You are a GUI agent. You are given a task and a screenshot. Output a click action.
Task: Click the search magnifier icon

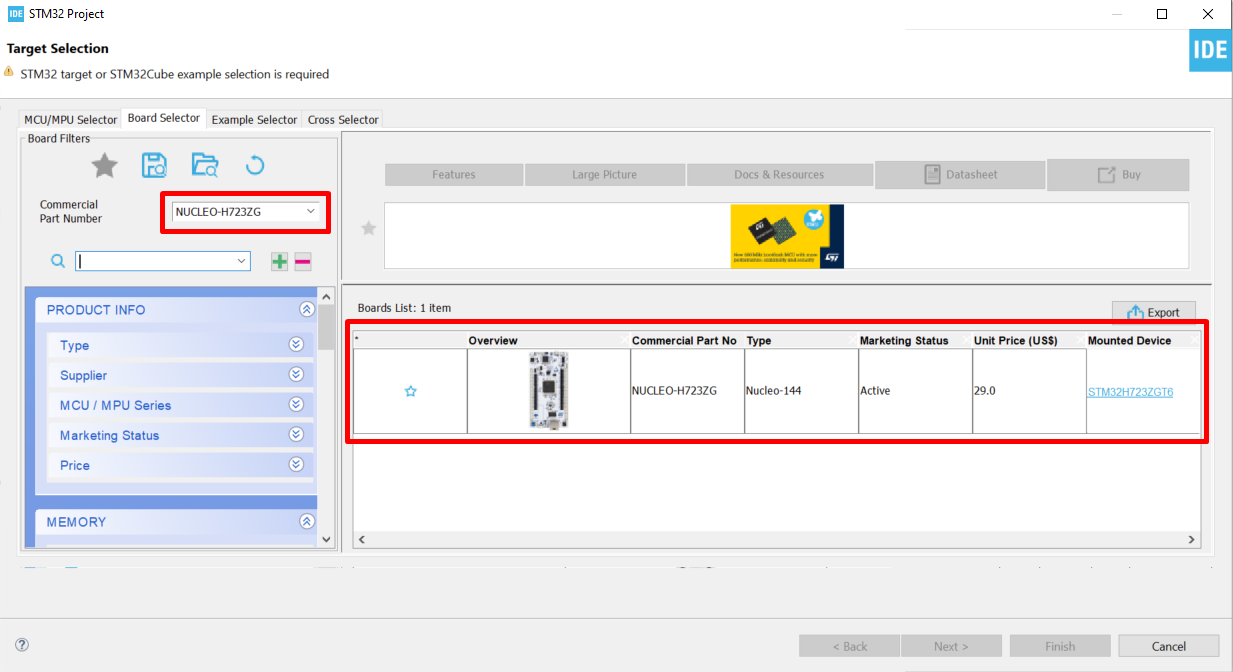pyautogui.click(x=57, y=260)
